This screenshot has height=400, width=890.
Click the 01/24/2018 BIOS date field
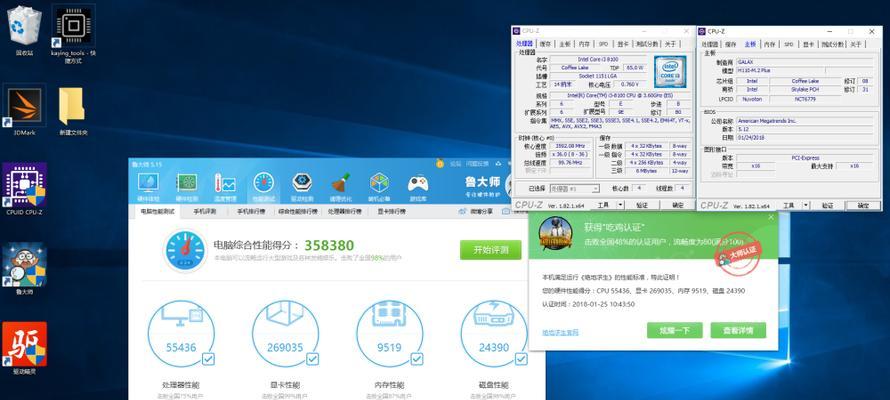804,137
